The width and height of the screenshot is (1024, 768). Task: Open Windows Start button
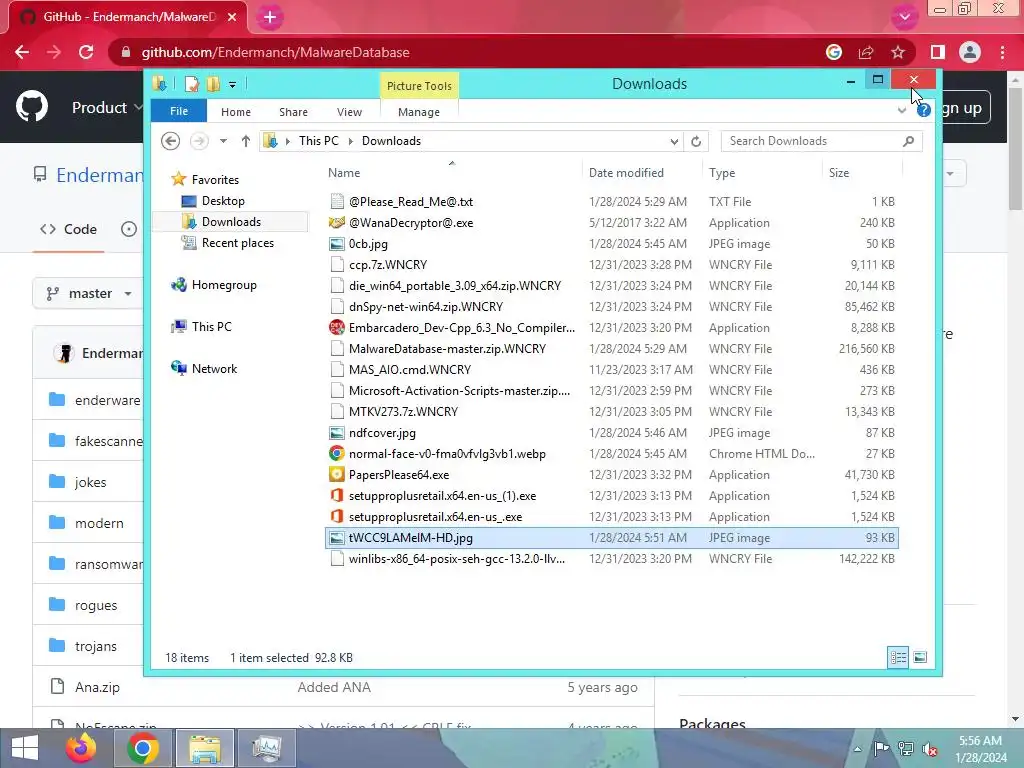[25, 748]
